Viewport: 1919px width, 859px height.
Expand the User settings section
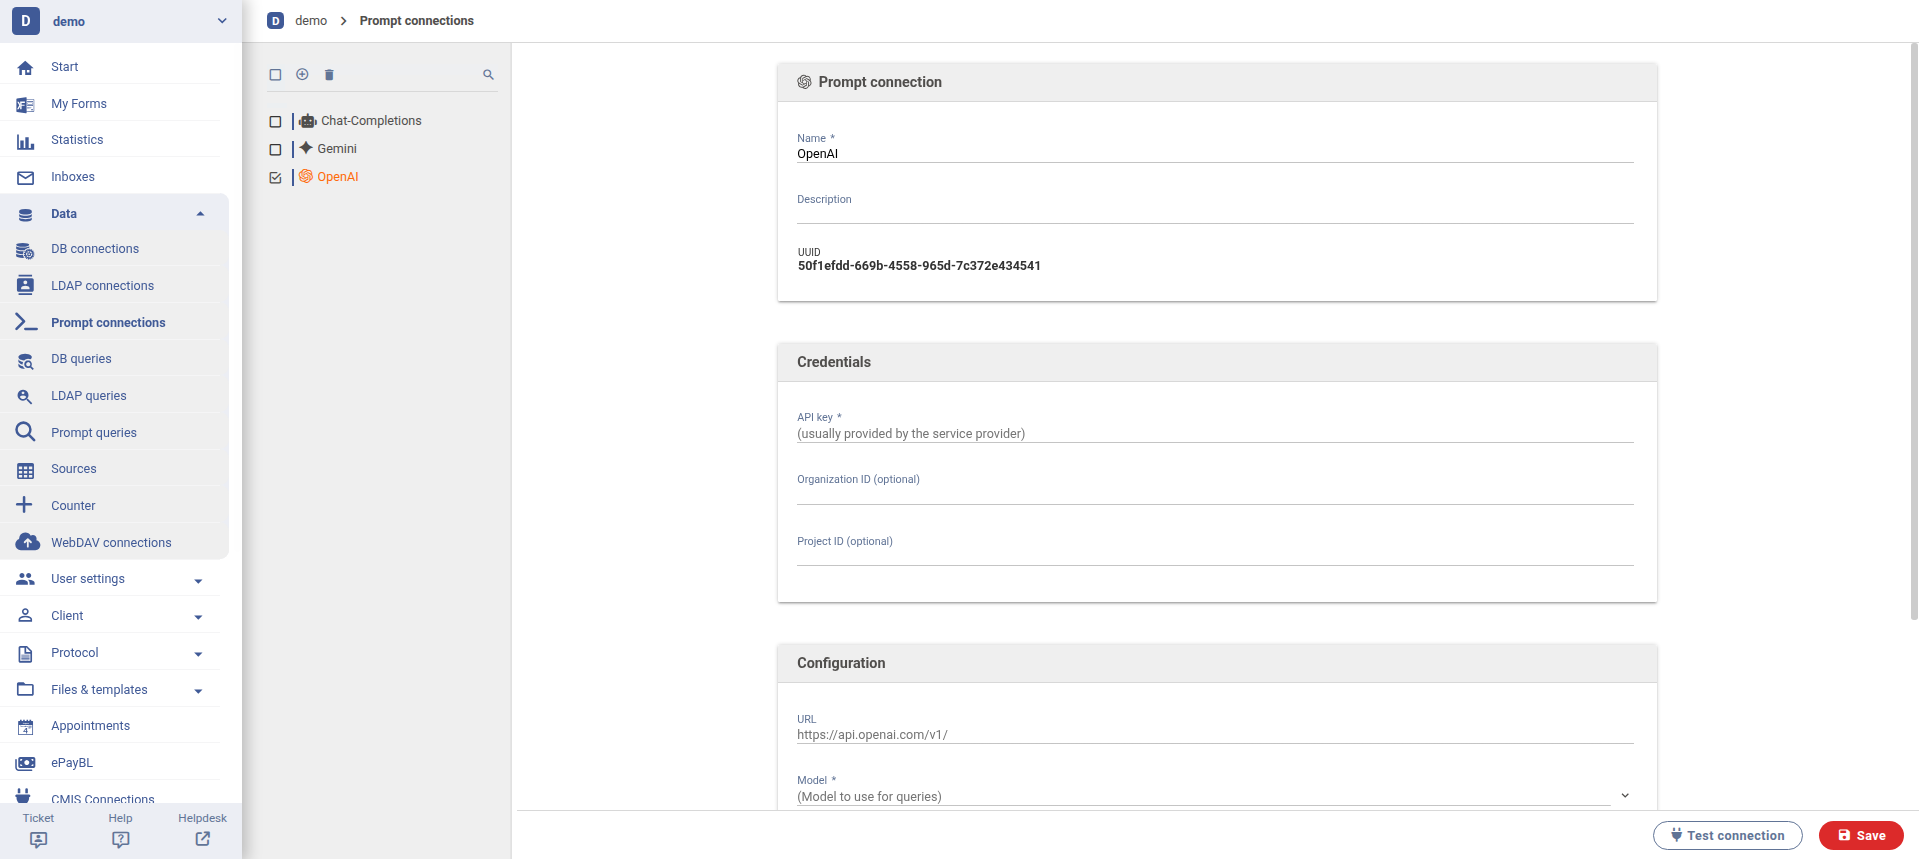click(x=198, y=580)
